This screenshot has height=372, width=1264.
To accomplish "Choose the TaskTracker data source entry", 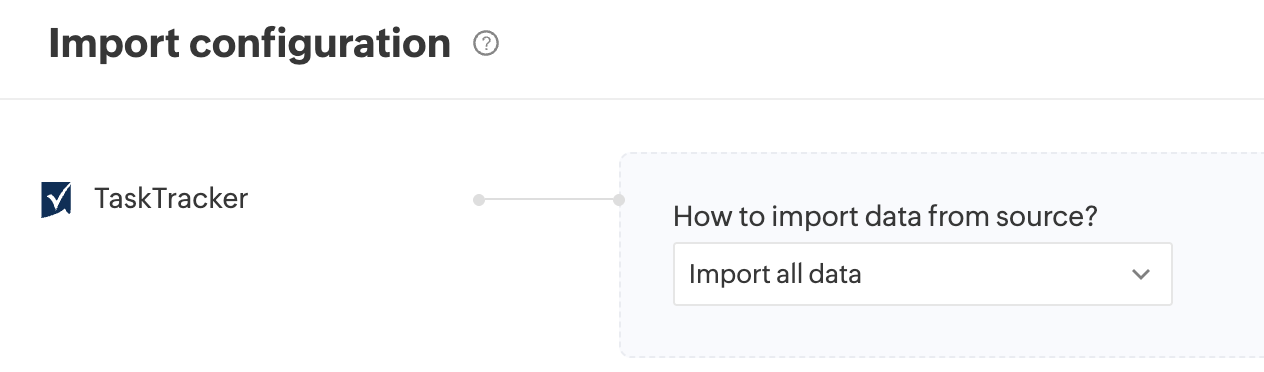I will (x=145, y=199).
